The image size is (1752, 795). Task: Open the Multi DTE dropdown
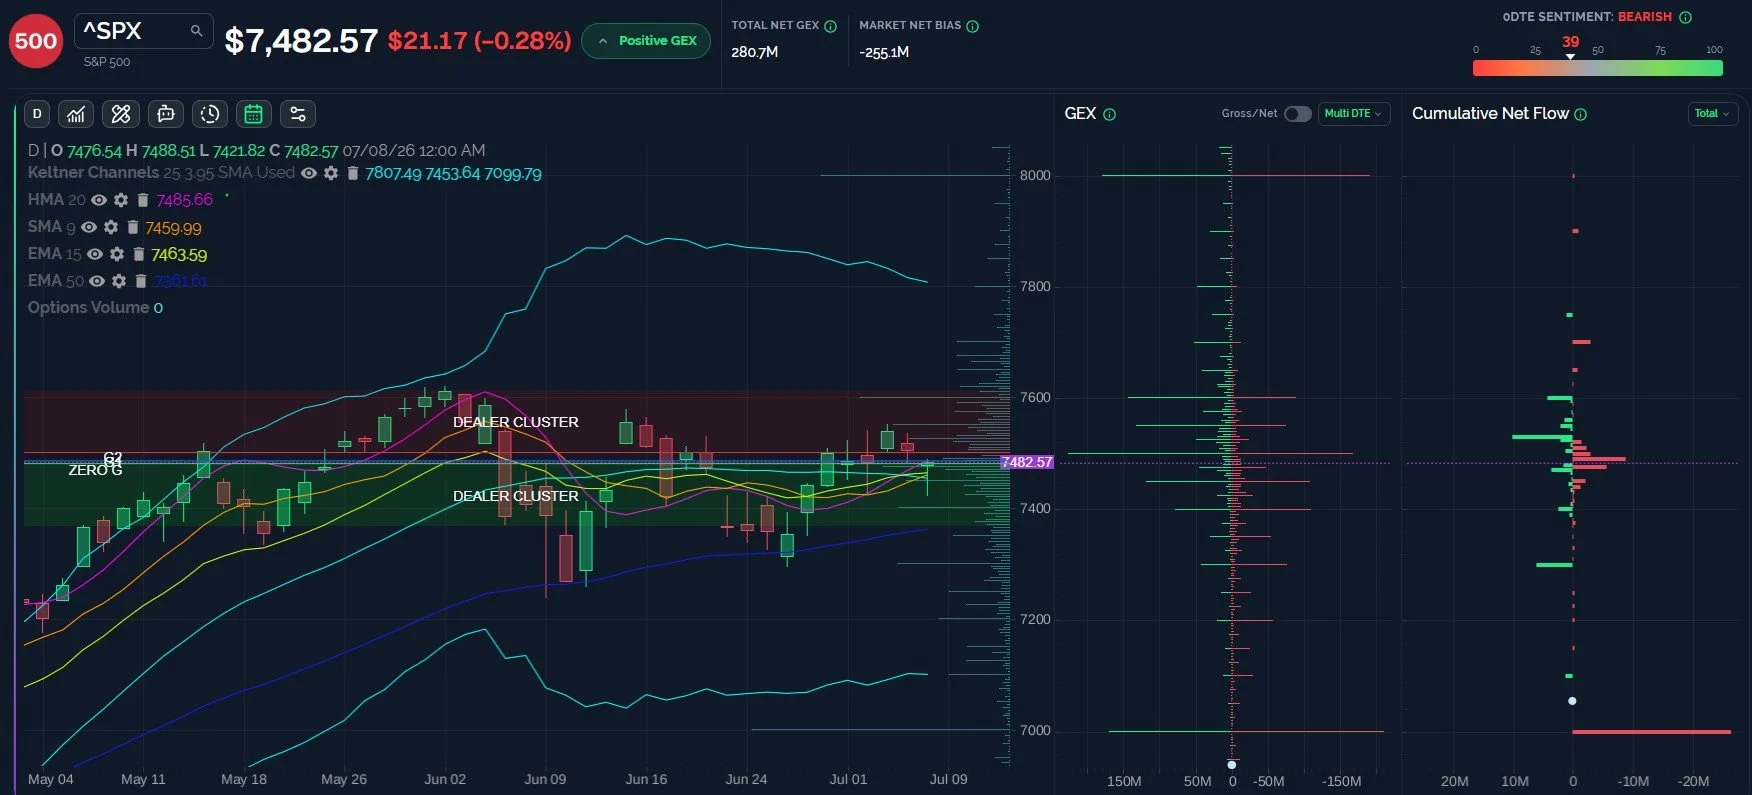[1353, 114]
